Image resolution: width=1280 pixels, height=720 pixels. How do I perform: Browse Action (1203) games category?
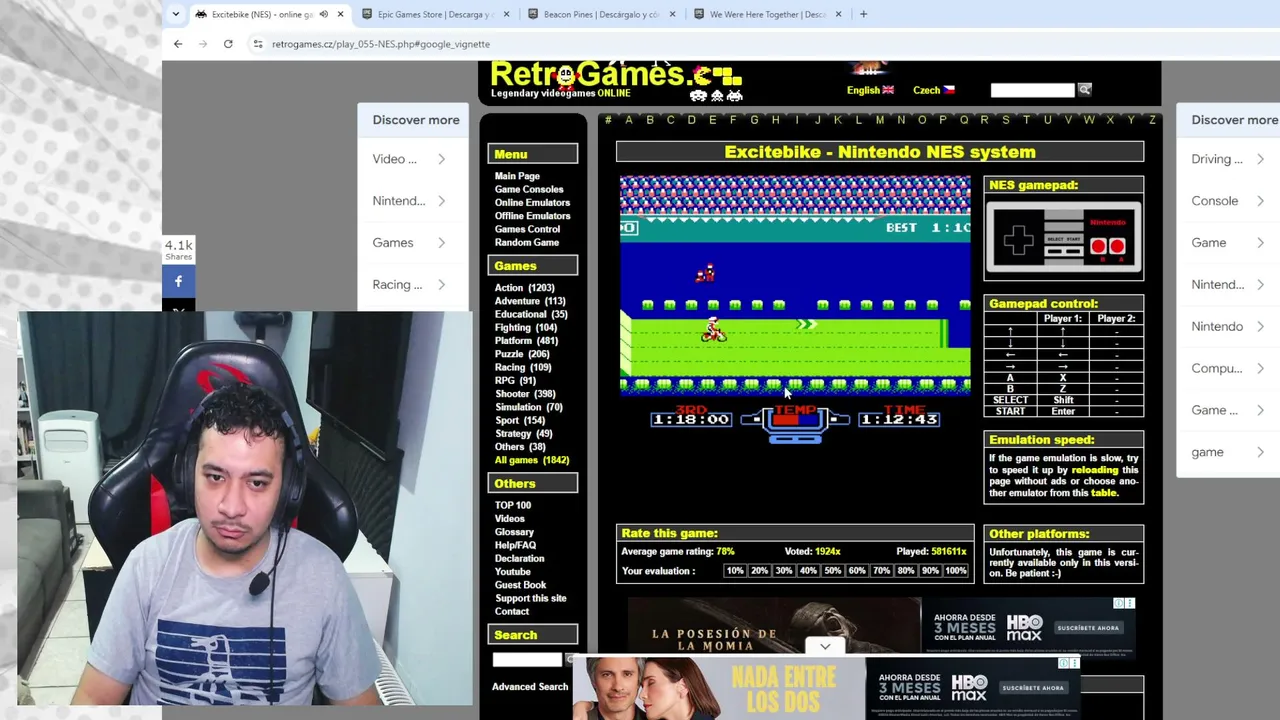(x=524, y=288)
